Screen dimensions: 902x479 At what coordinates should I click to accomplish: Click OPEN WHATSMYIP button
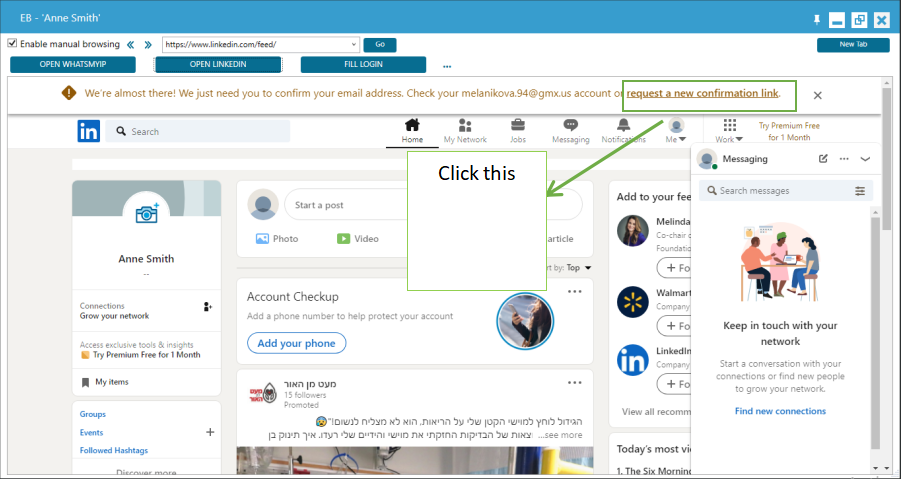click(x=73, y=64)
